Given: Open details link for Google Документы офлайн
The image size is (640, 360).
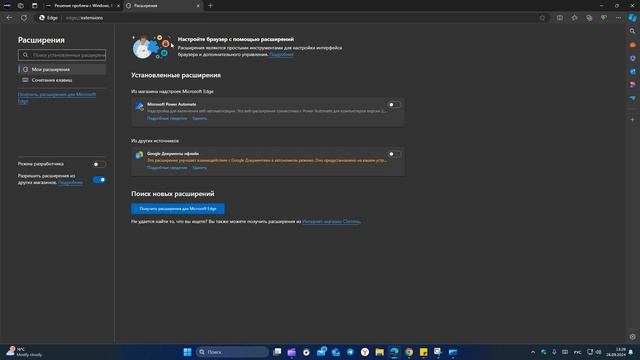Looking at the screenshot, I should [x=167, y=168].
